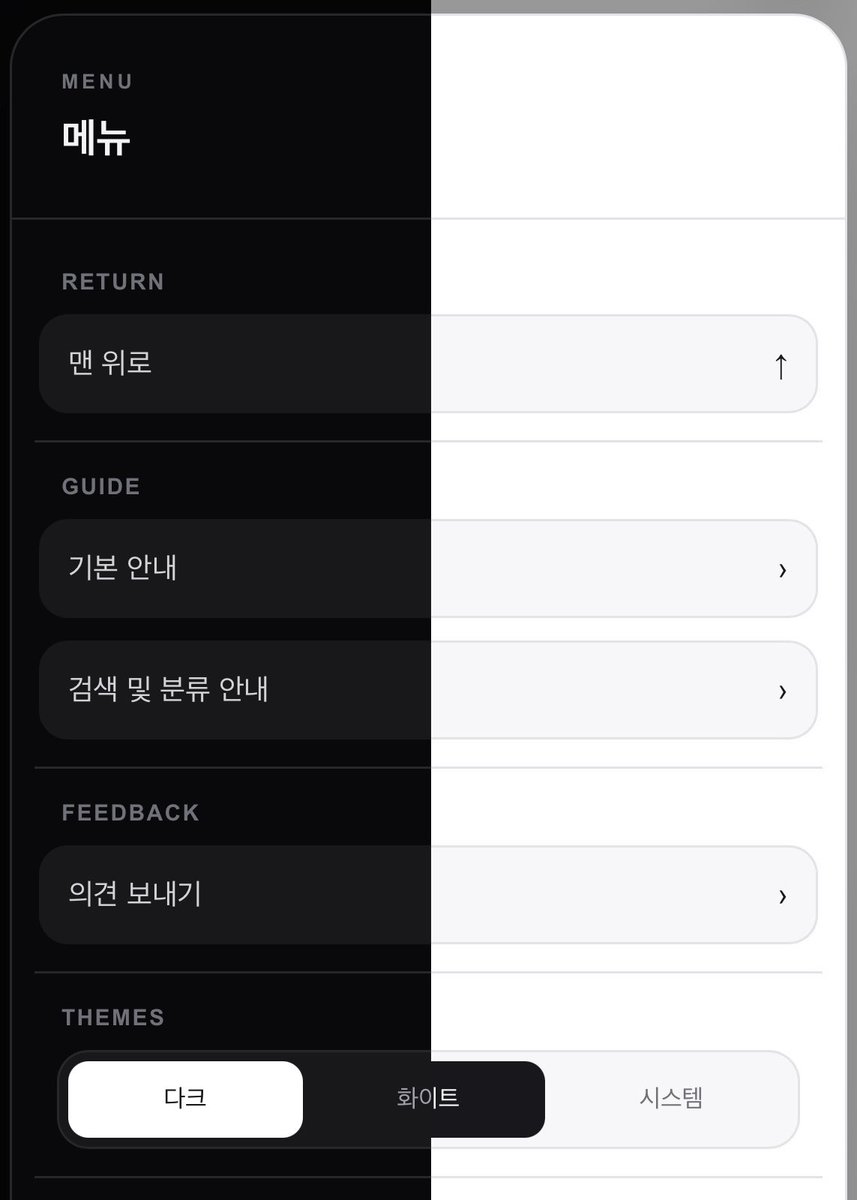857x1200 pixels.
Task: Click the chevron arrow beside 기본 안내
Action: point(782,570)
